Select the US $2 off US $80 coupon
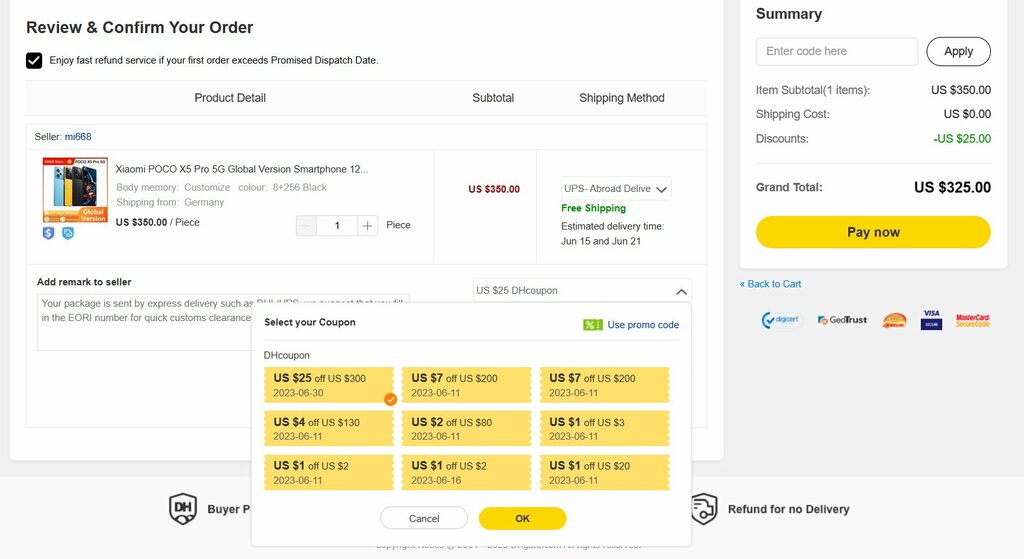 pyautogui.click(x=466, y=428)
